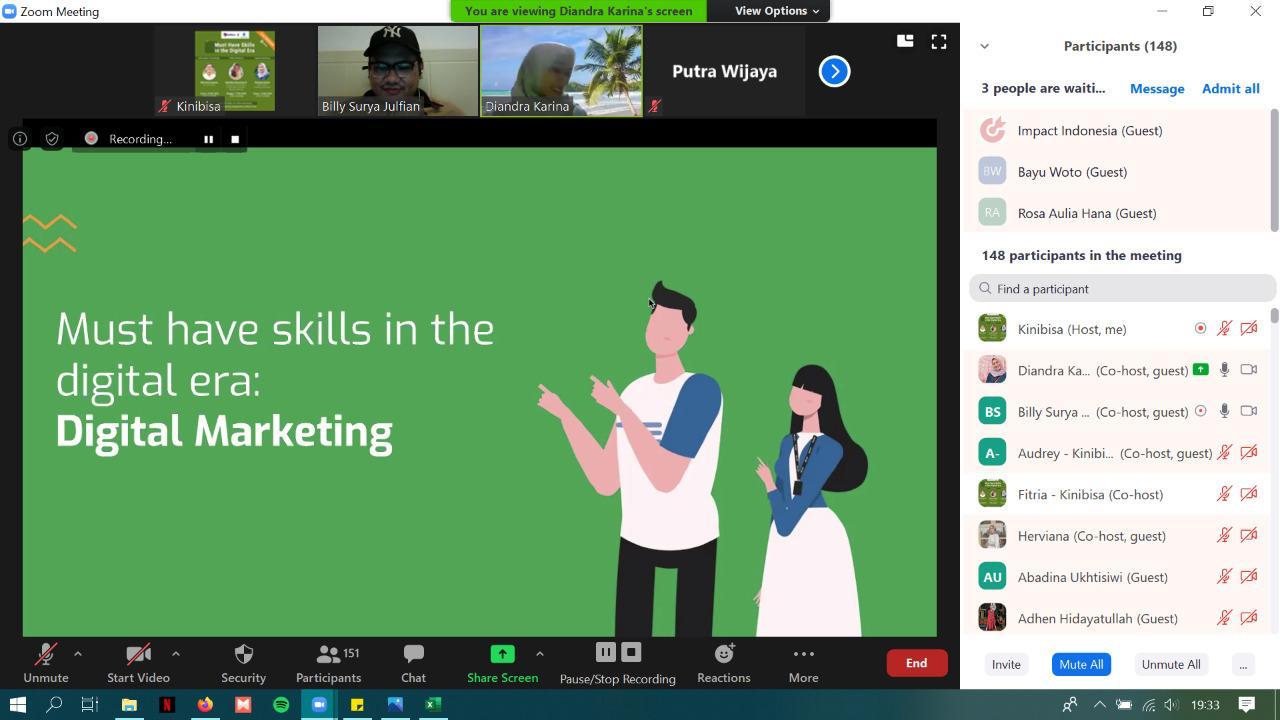
Task: Click Mute All participants
Action: [1081, 664]
